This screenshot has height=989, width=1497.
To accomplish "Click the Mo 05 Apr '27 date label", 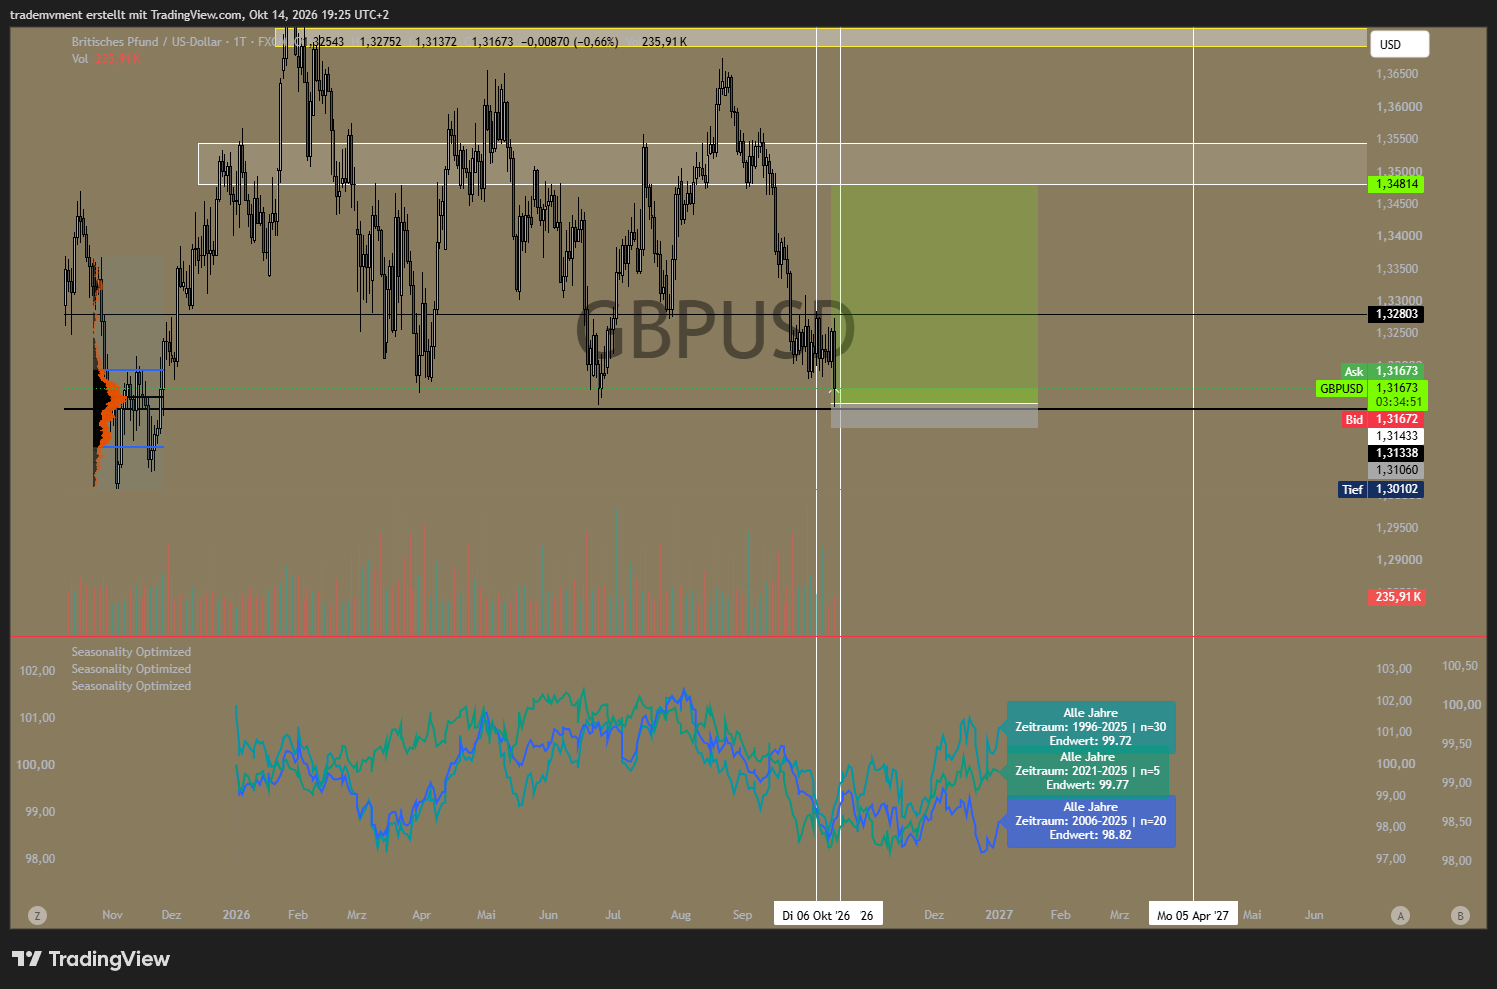I will tap(1193, 915).
